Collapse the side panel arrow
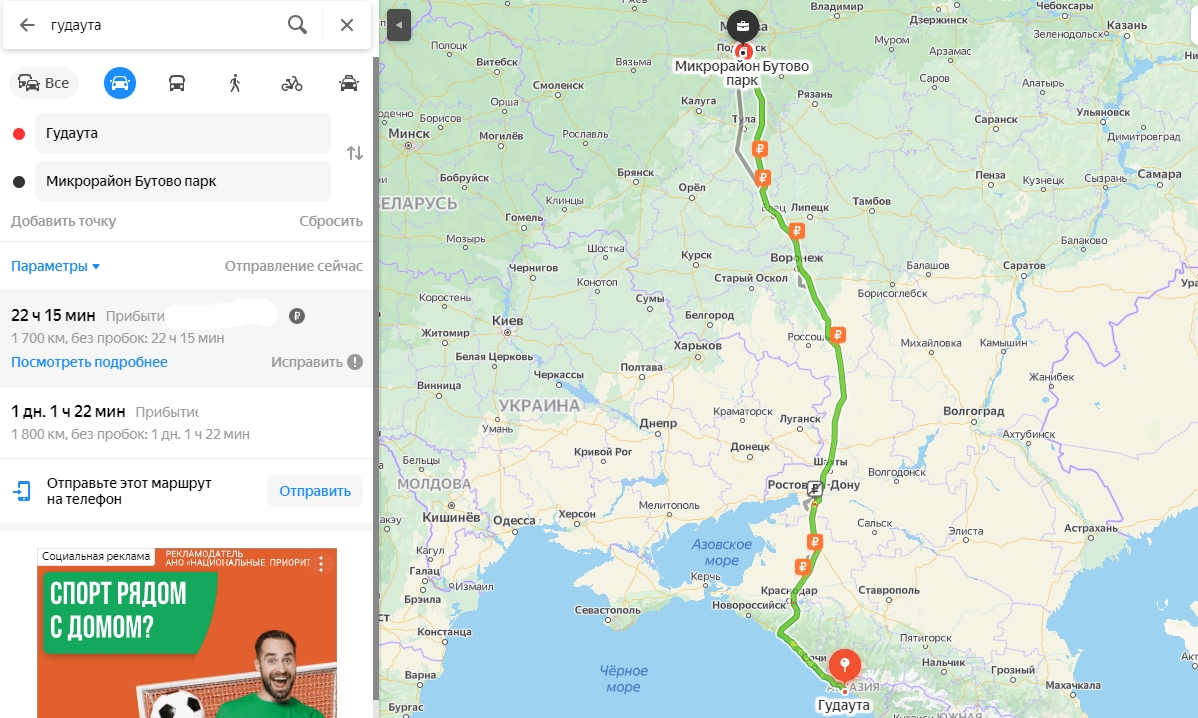1198x718 pixels. click(399, 25)
